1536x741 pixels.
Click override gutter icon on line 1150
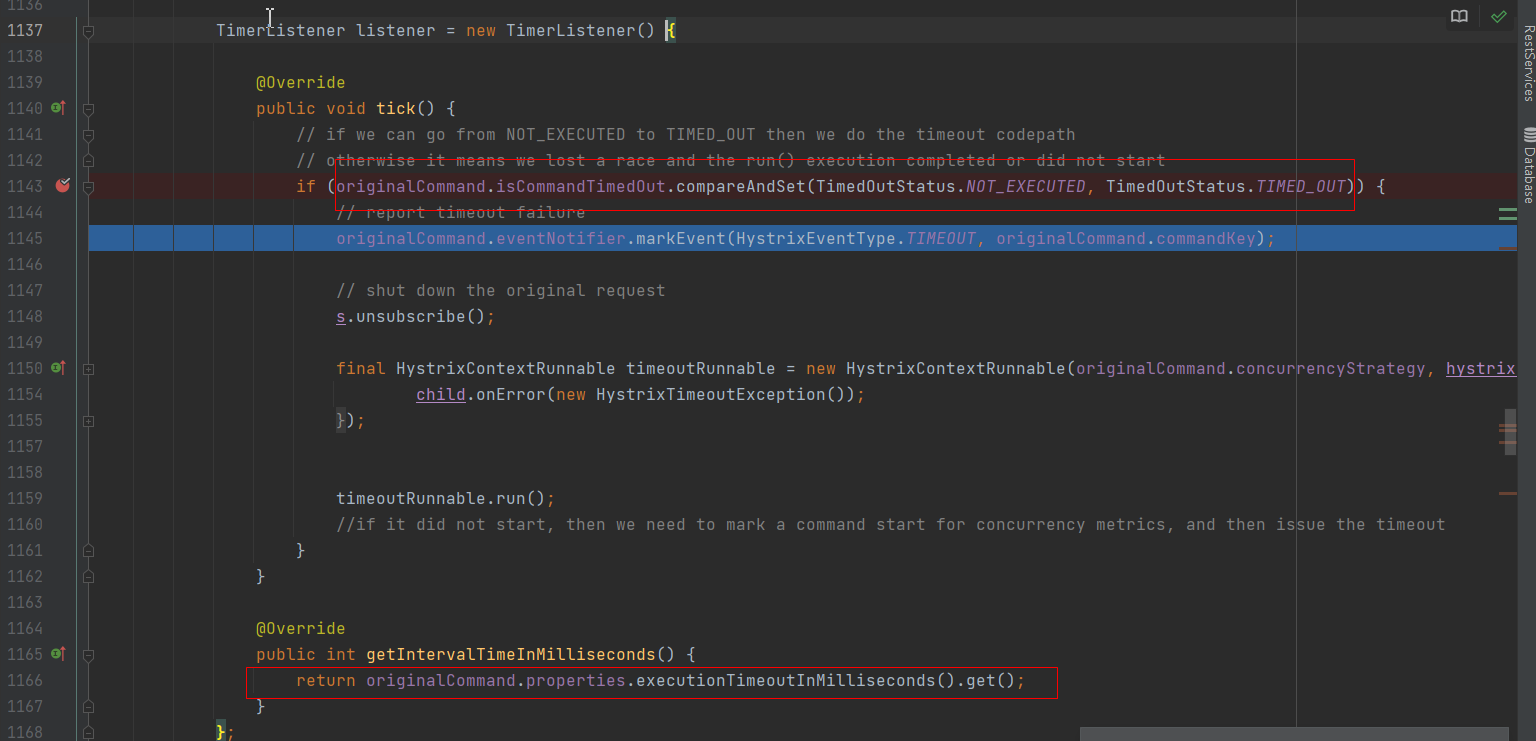[58, 368]
